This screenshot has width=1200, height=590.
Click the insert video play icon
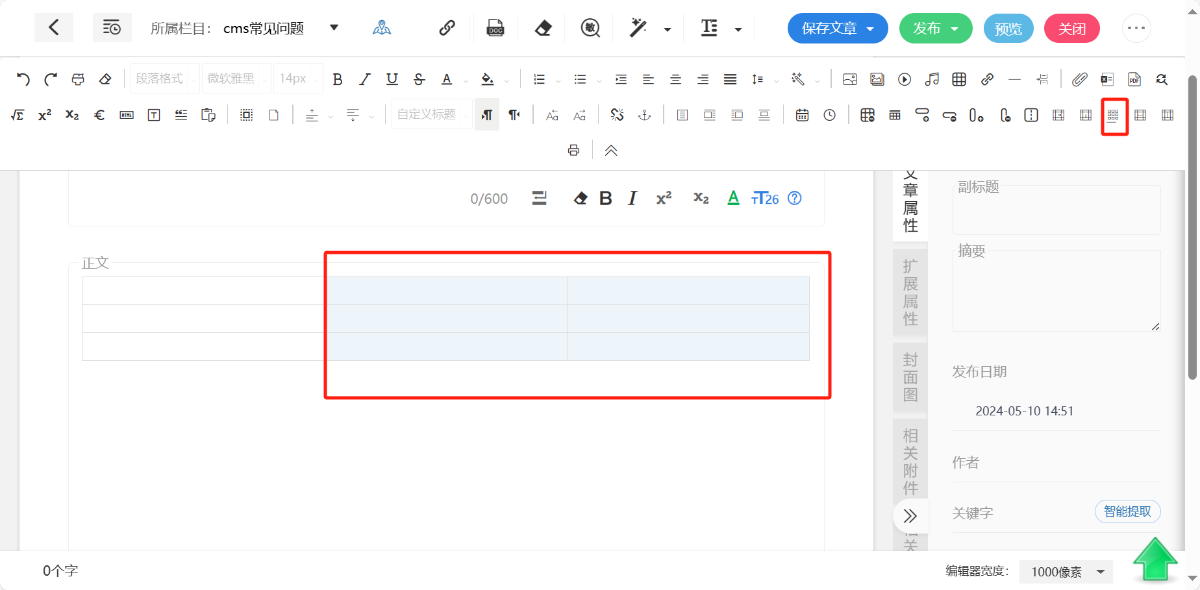pyautogui.click(x=905, y=79)
